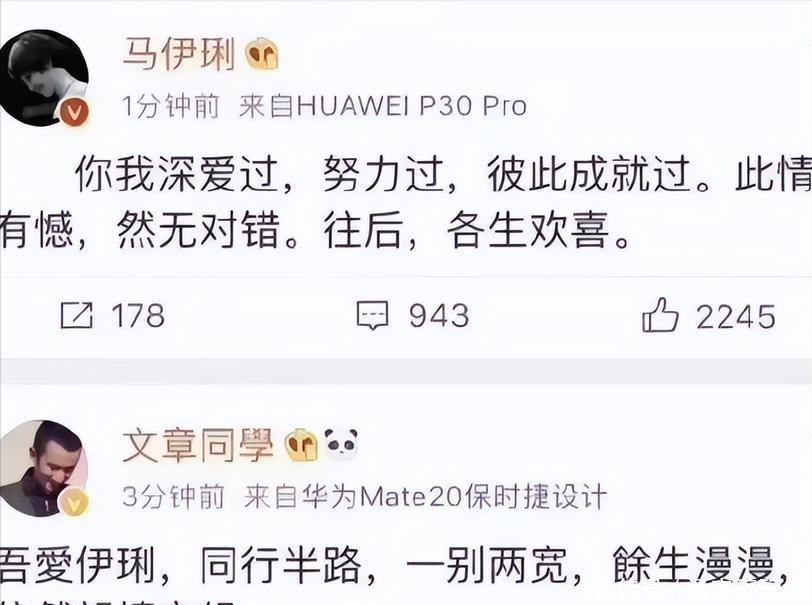The image size is (812, 605).
Task: Click the orange verified V badge on 马伊琍's avatar
Action: pos(75,112)
